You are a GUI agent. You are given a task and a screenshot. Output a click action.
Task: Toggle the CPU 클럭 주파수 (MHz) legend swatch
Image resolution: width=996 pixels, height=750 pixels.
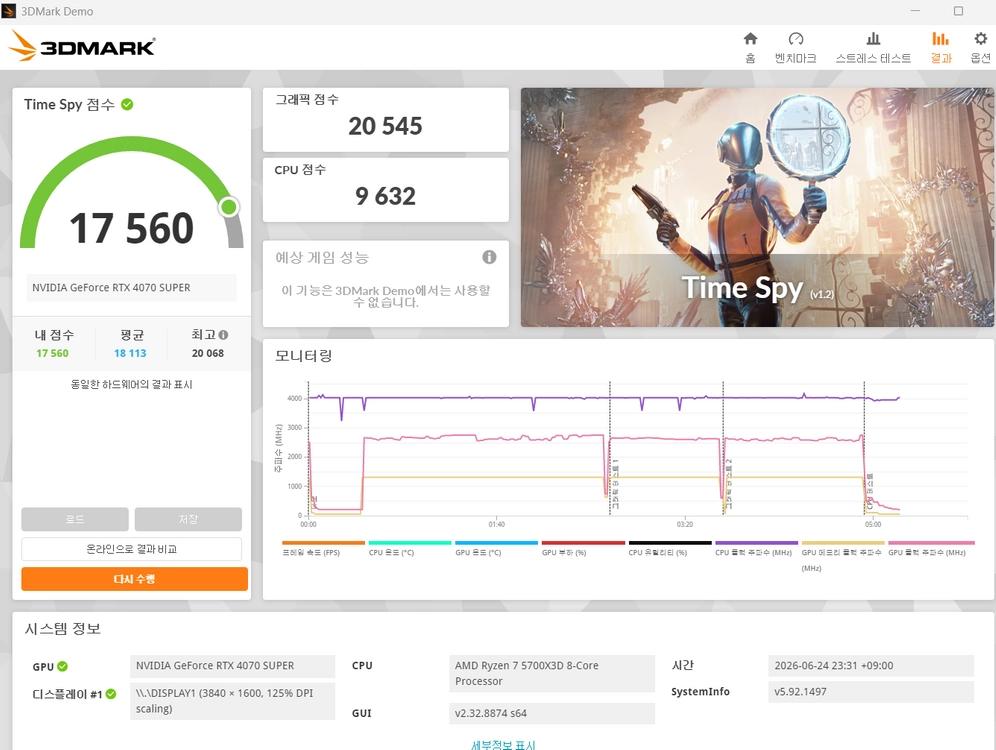coord(757,543)
